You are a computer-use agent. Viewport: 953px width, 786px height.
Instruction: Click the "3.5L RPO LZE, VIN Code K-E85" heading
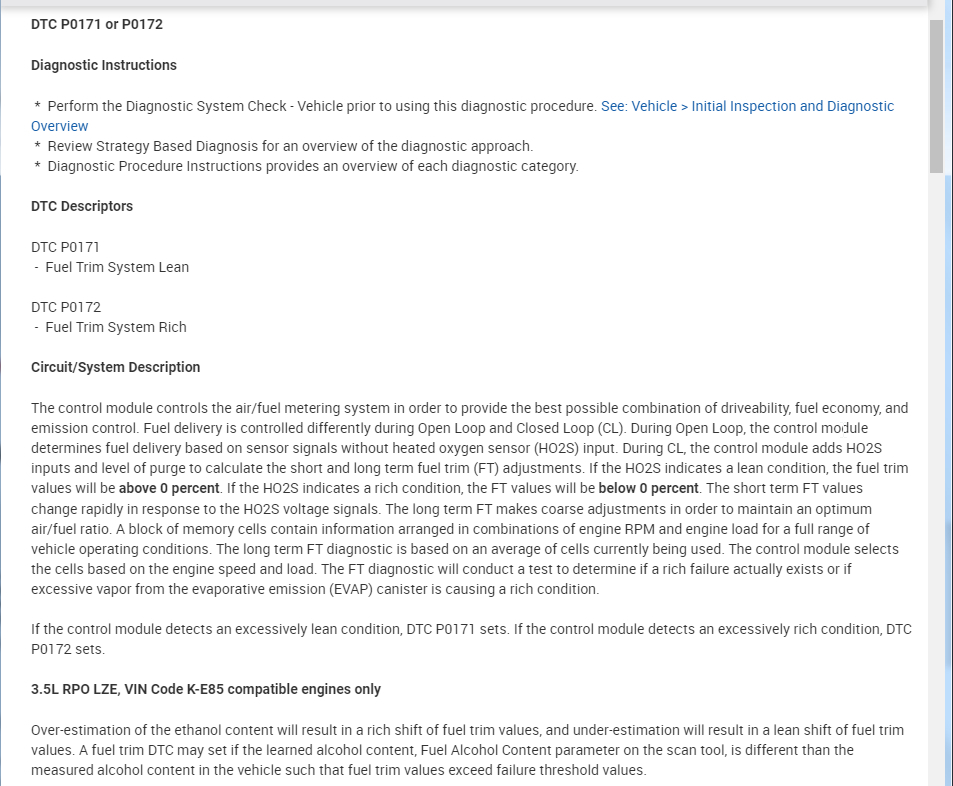click(x=206, y=689)
